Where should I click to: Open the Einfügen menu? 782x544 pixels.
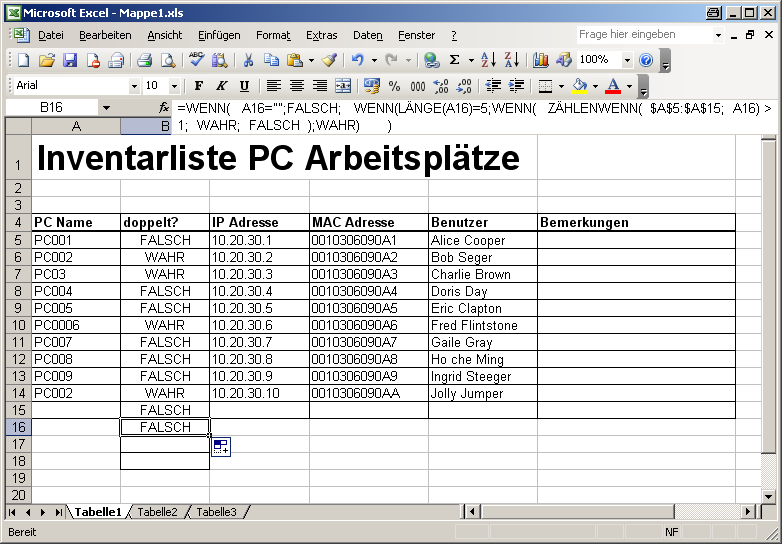pos(219,35)
